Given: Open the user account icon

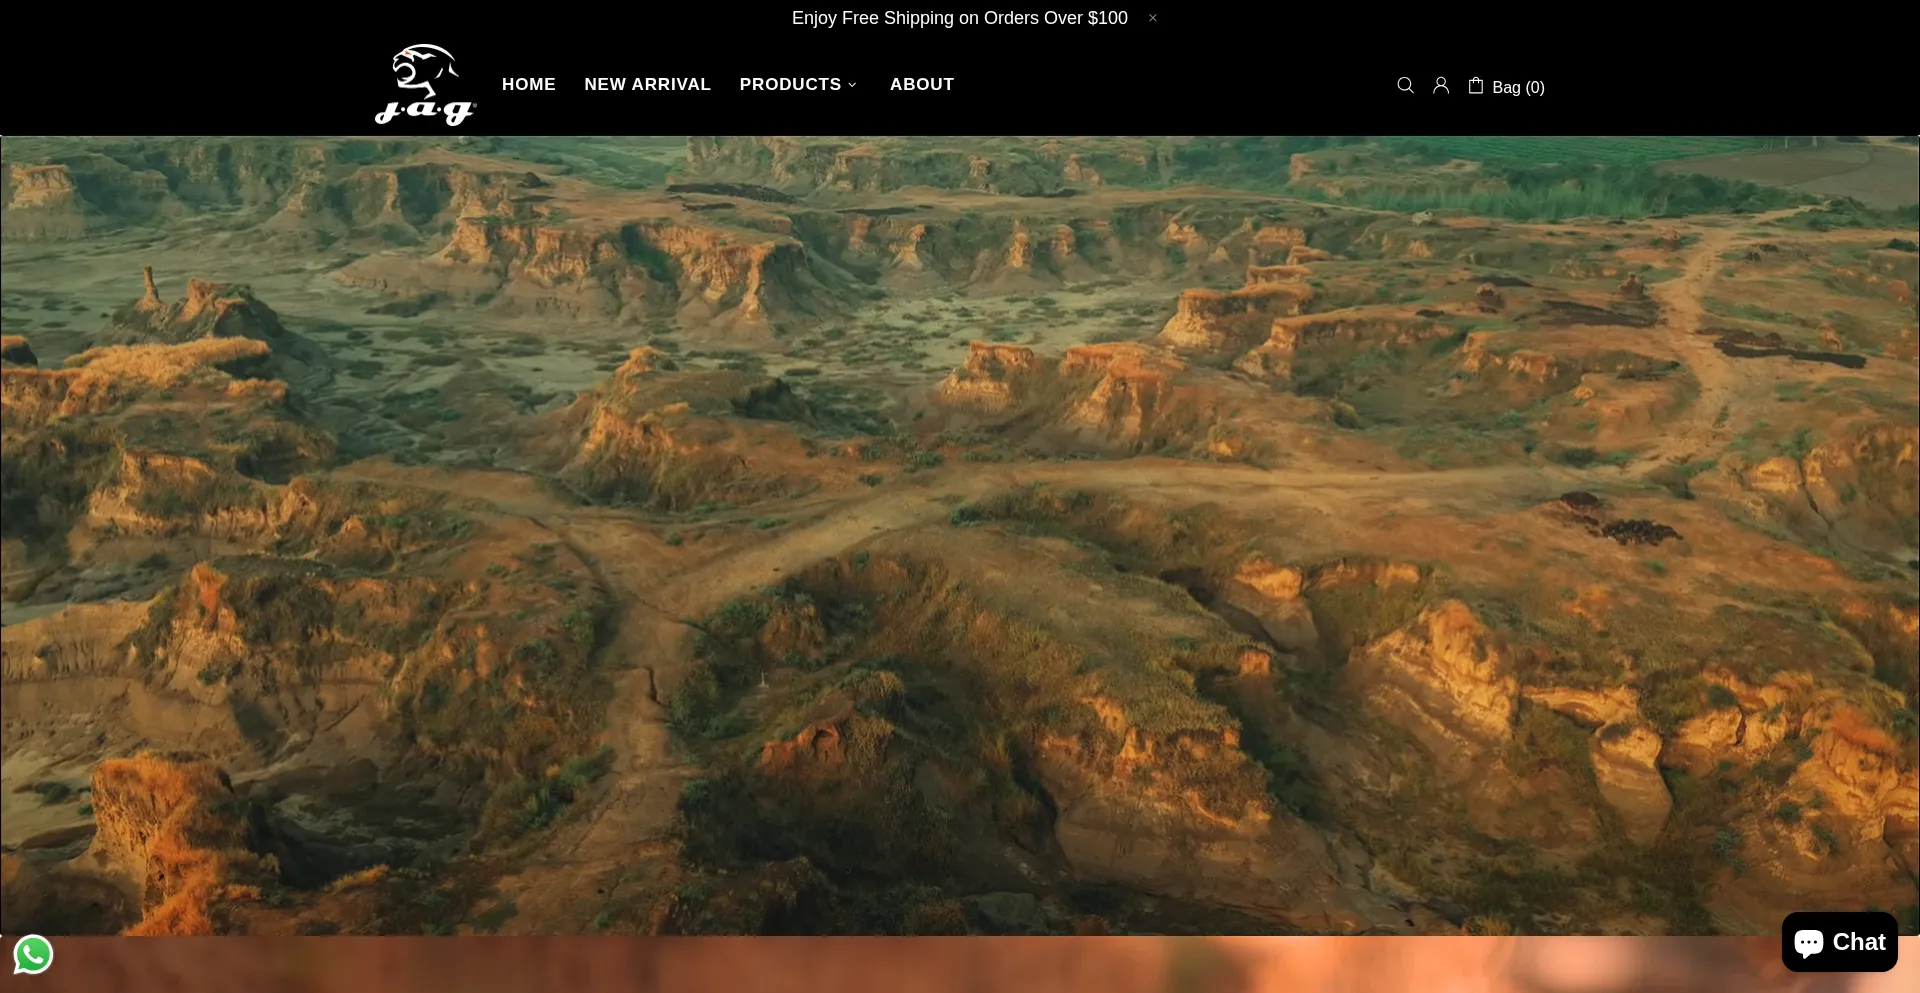Looking at the screenshot, I should [1441, 85].
